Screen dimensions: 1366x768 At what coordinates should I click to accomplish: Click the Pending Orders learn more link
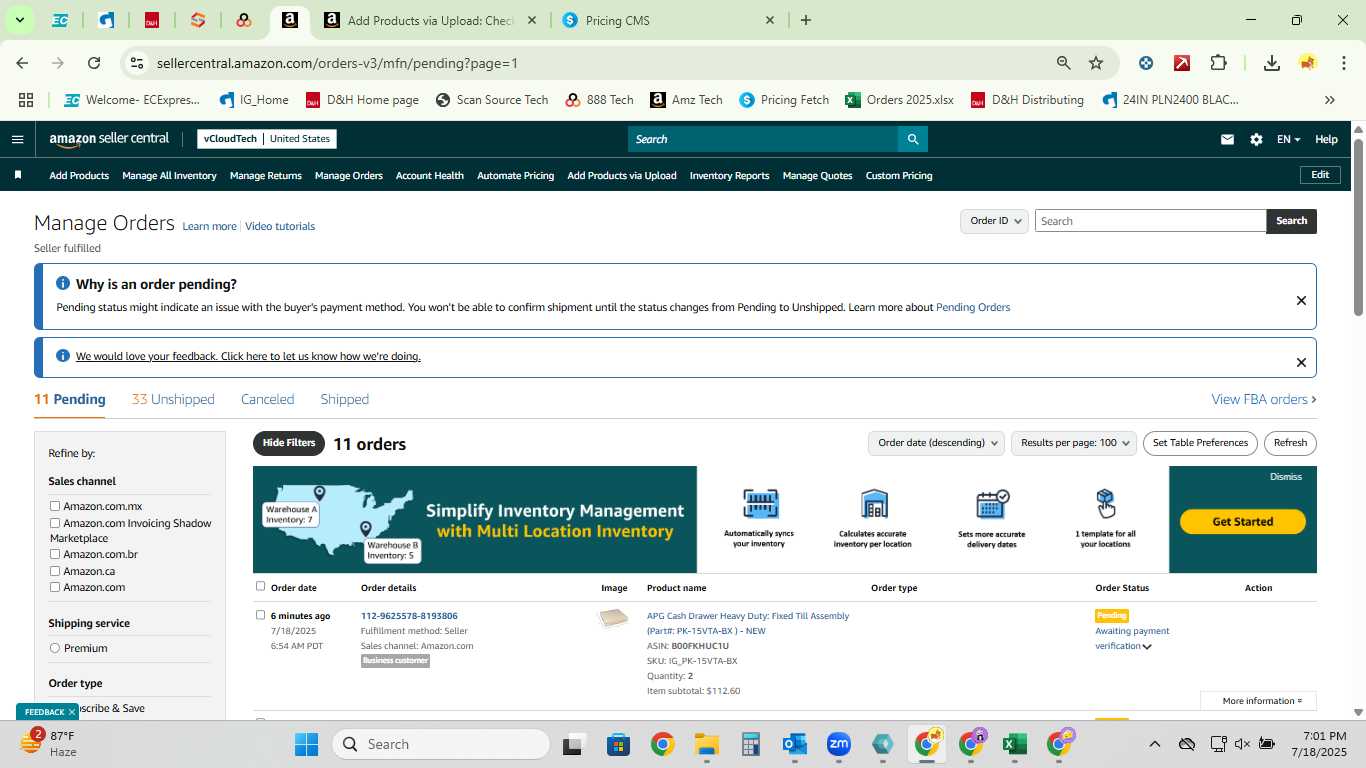click(x=973, y=307)
